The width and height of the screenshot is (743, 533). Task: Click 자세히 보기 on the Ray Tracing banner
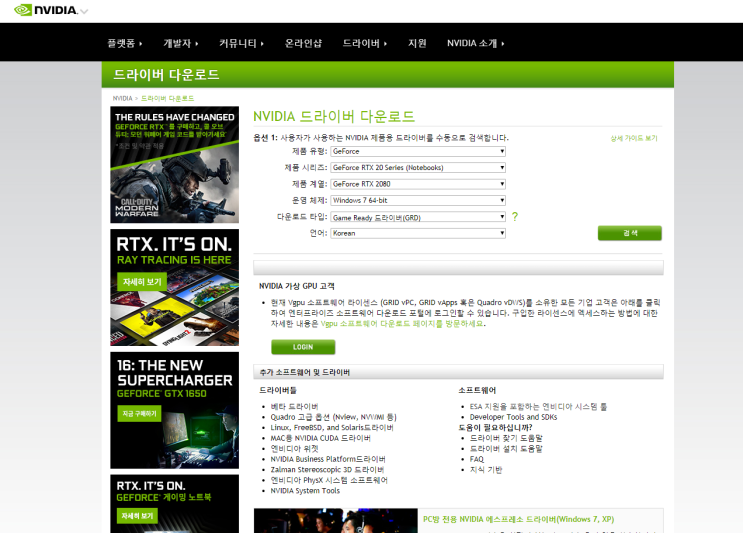click(142, 281)
